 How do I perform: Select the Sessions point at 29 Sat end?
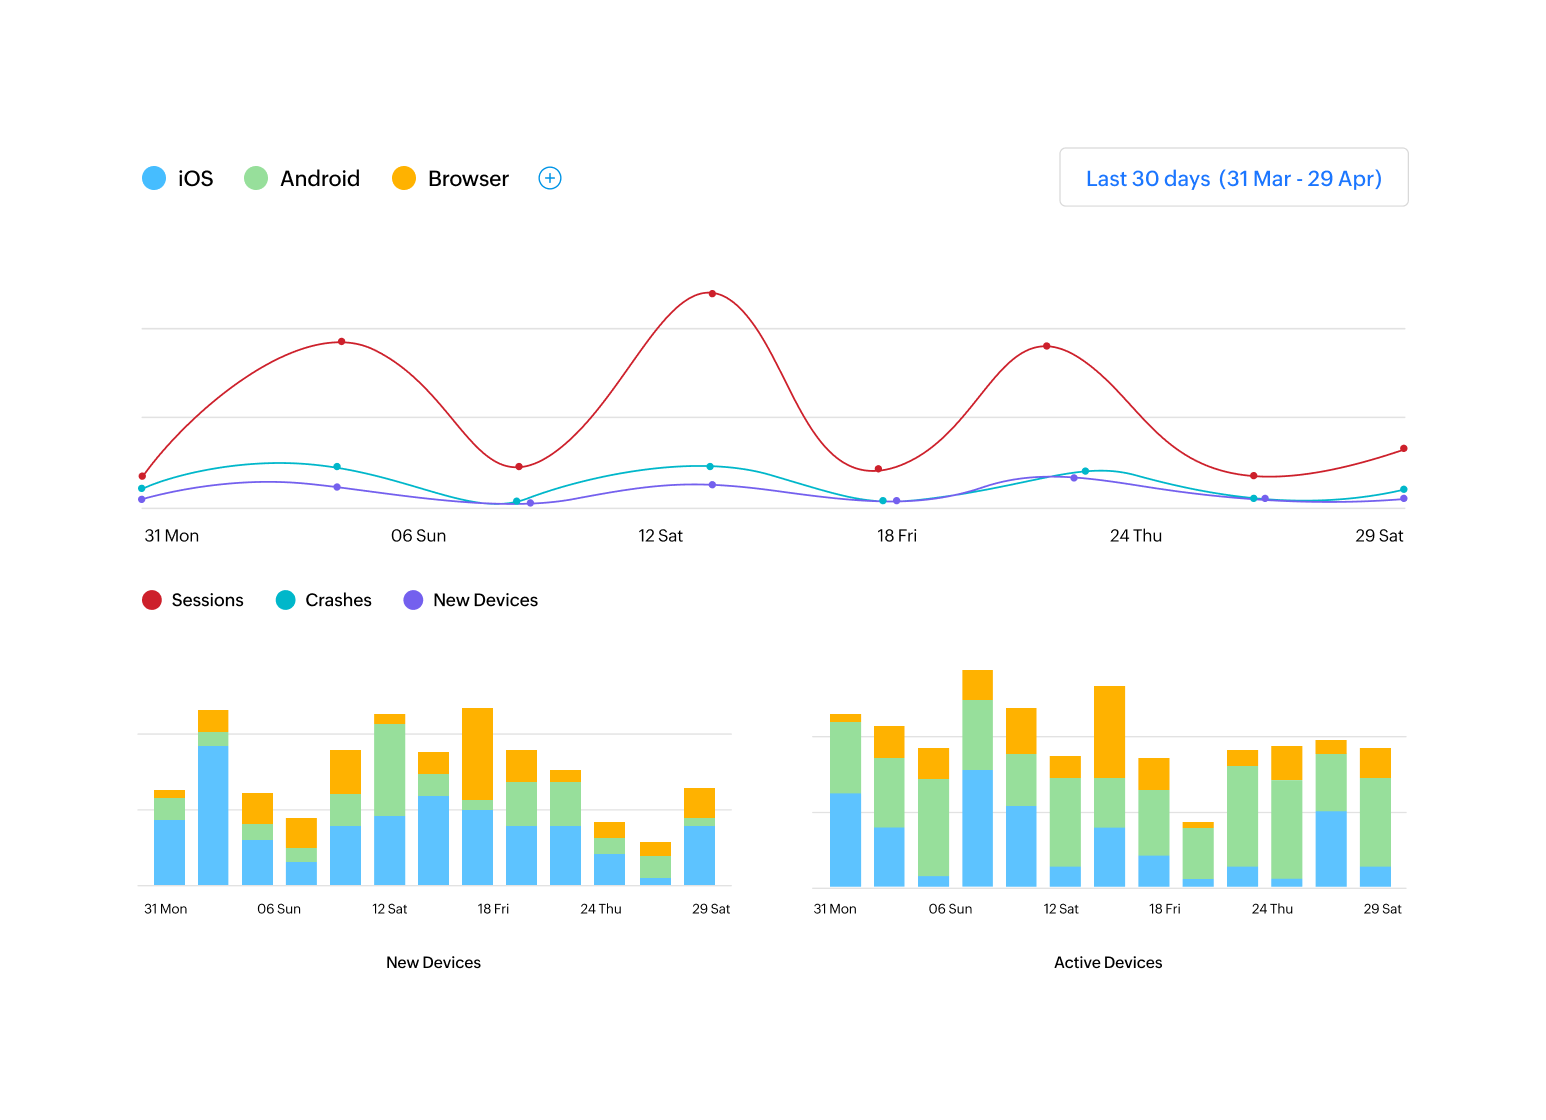[1404, 448]
